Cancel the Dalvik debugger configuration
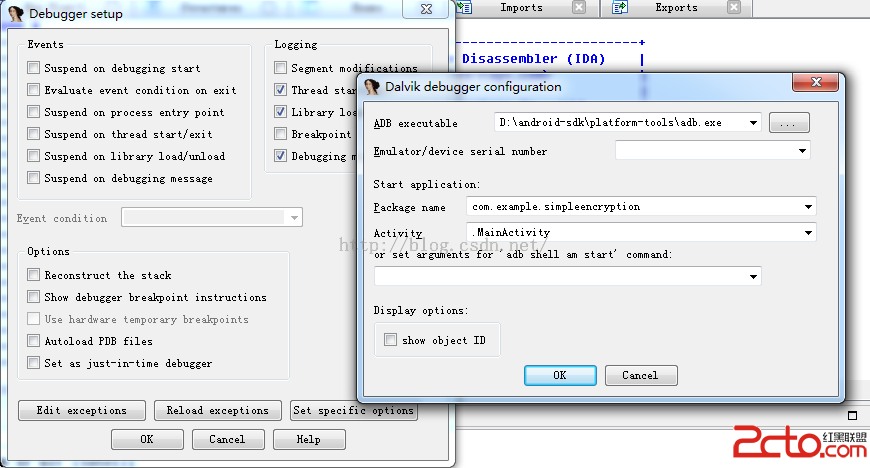Screen dimensions: 870x468 tap(641, 375)
